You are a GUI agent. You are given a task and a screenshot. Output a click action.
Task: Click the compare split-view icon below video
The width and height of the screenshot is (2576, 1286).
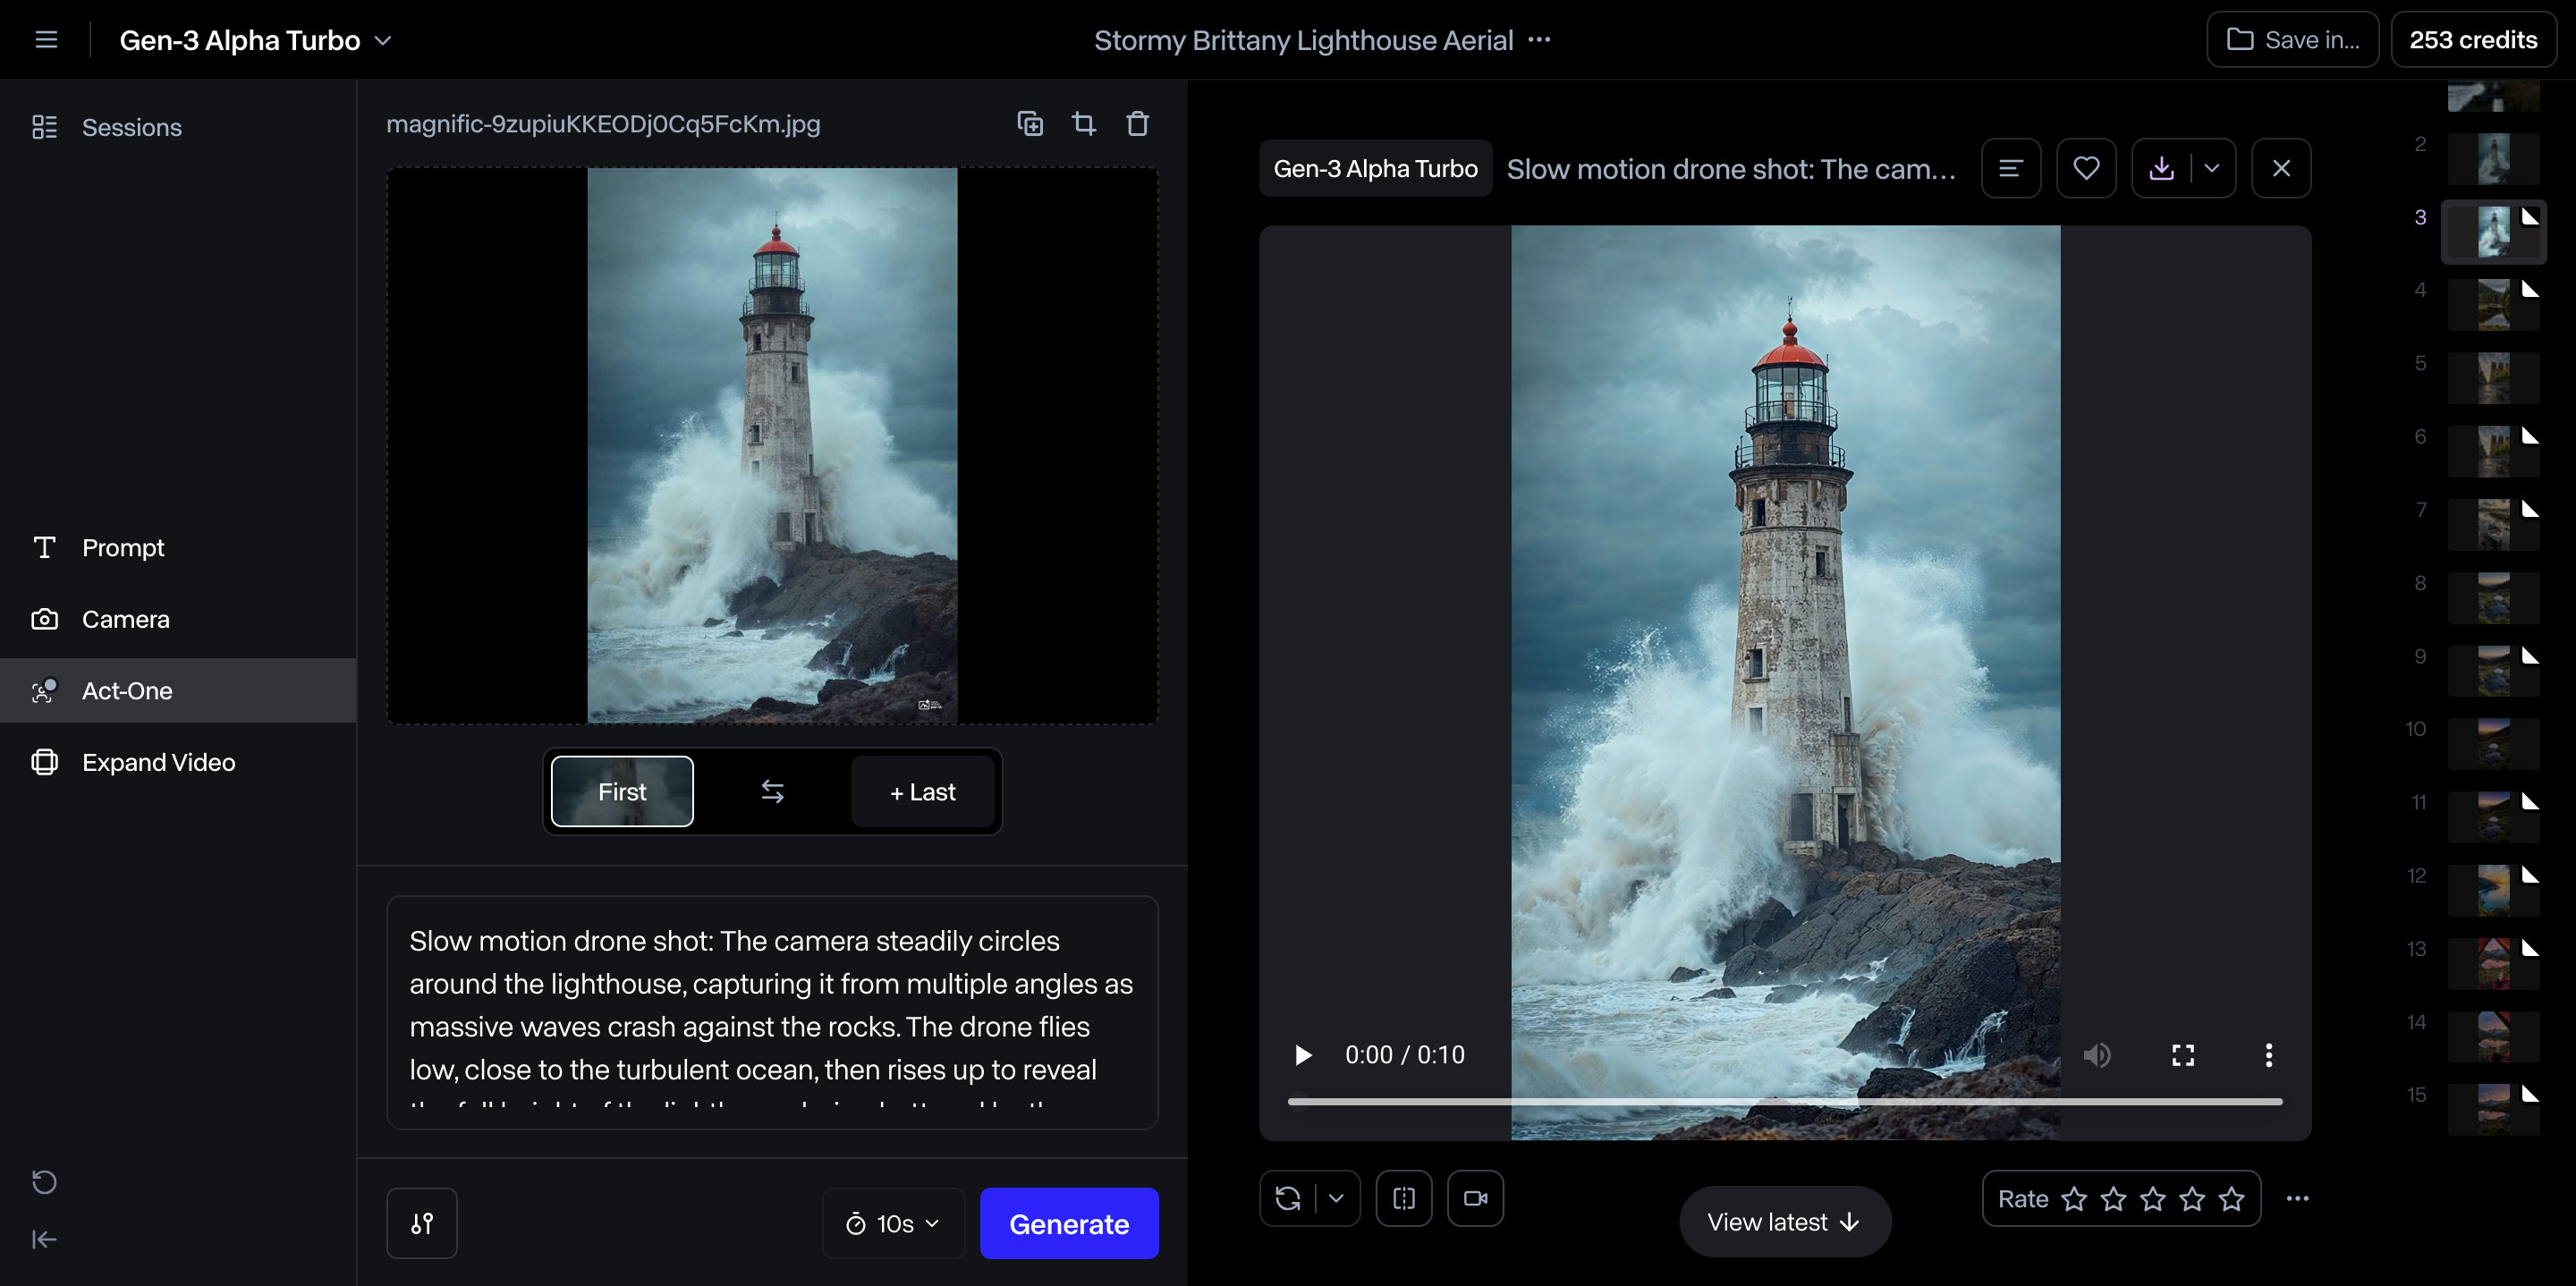pos(1403,1198)
